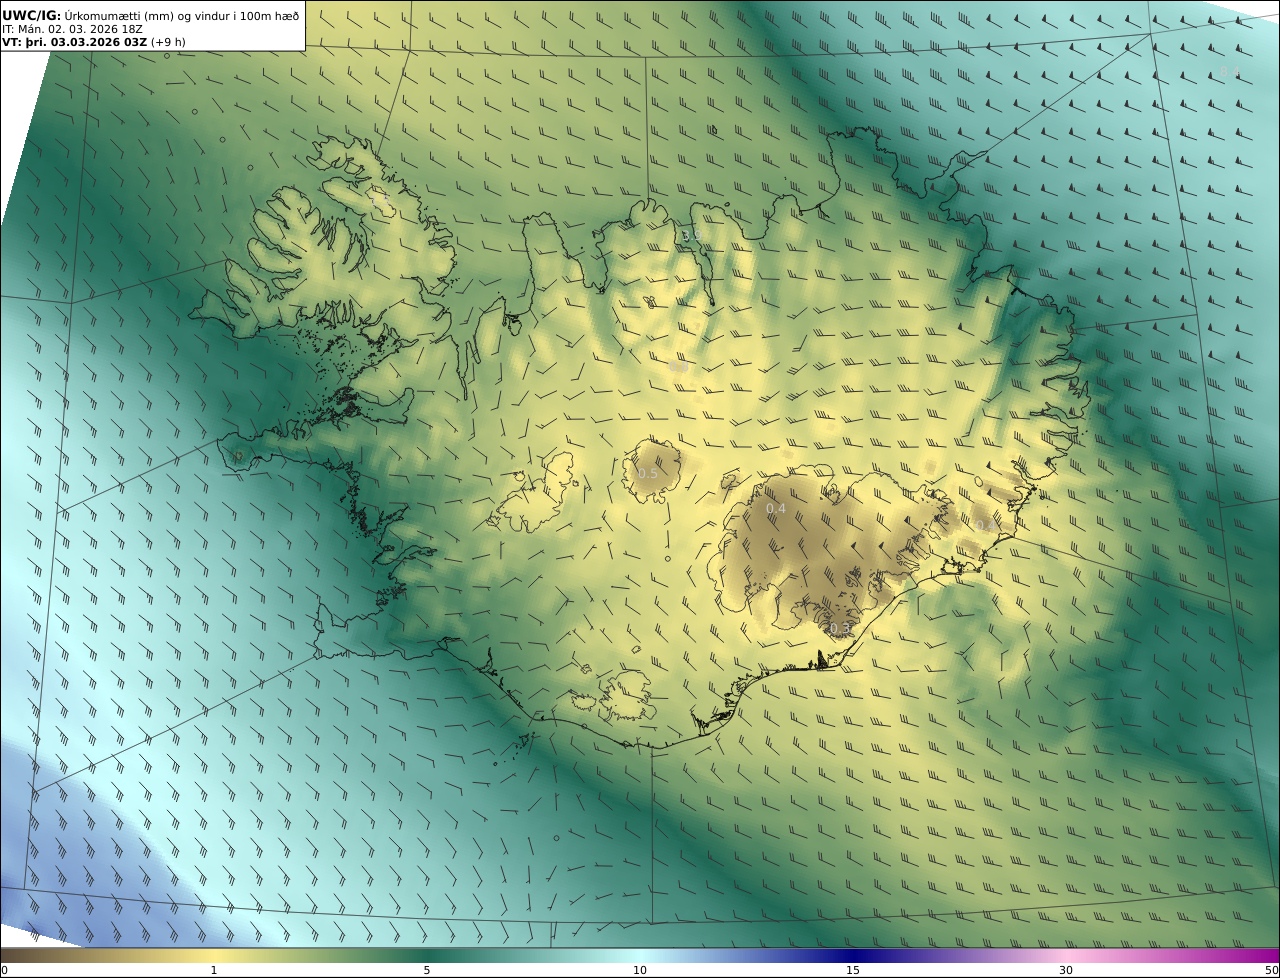Click the color scale tick label 1

pyautogui.click(x=214, y=970)
